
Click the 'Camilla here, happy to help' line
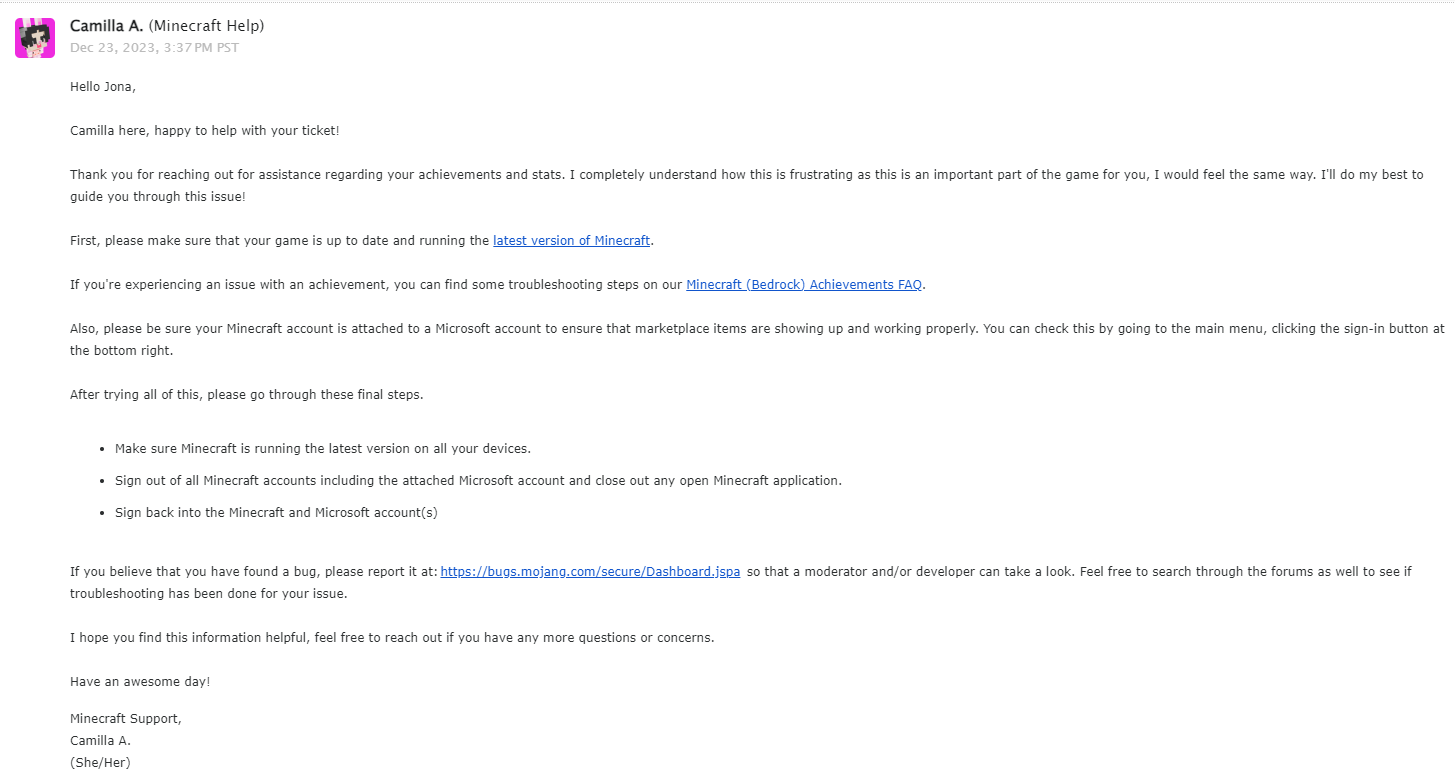(204, 131)
